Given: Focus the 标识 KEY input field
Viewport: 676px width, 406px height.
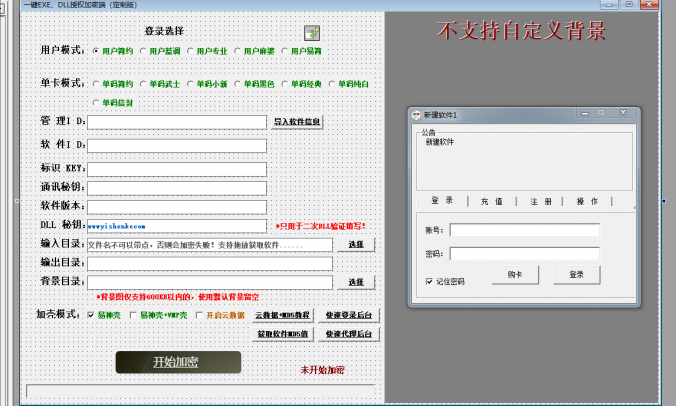Looking at the screenshot, I should pos(177,169).
